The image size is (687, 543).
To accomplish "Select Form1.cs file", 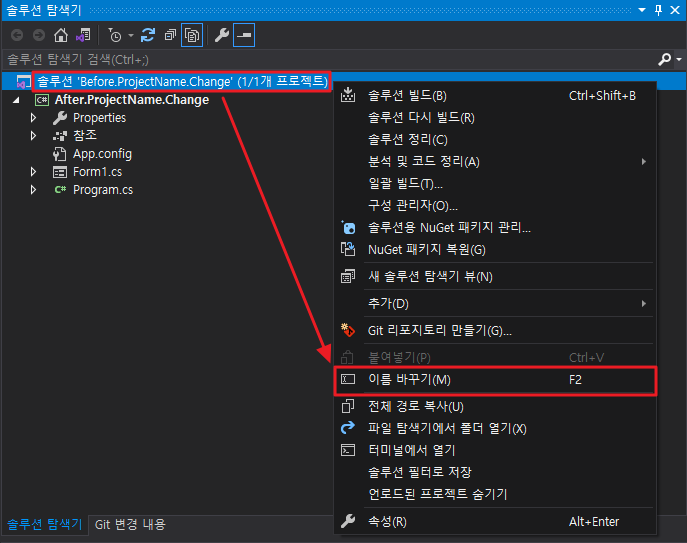I will click(x=97, y=172).
